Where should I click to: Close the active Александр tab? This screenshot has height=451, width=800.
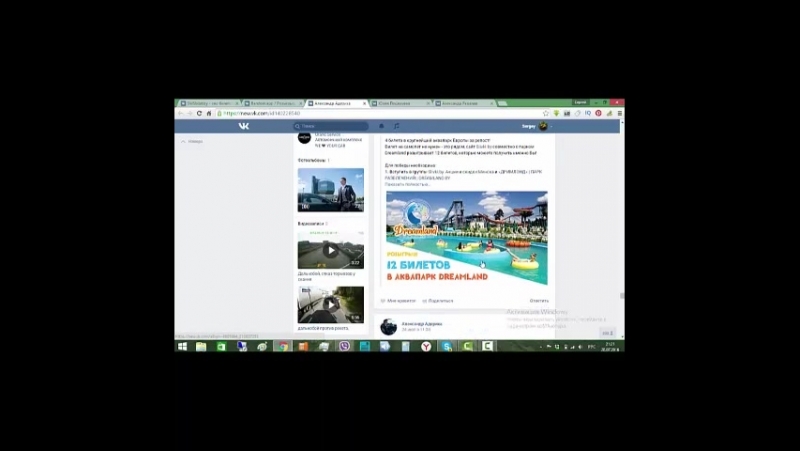[x=364, y=103]
